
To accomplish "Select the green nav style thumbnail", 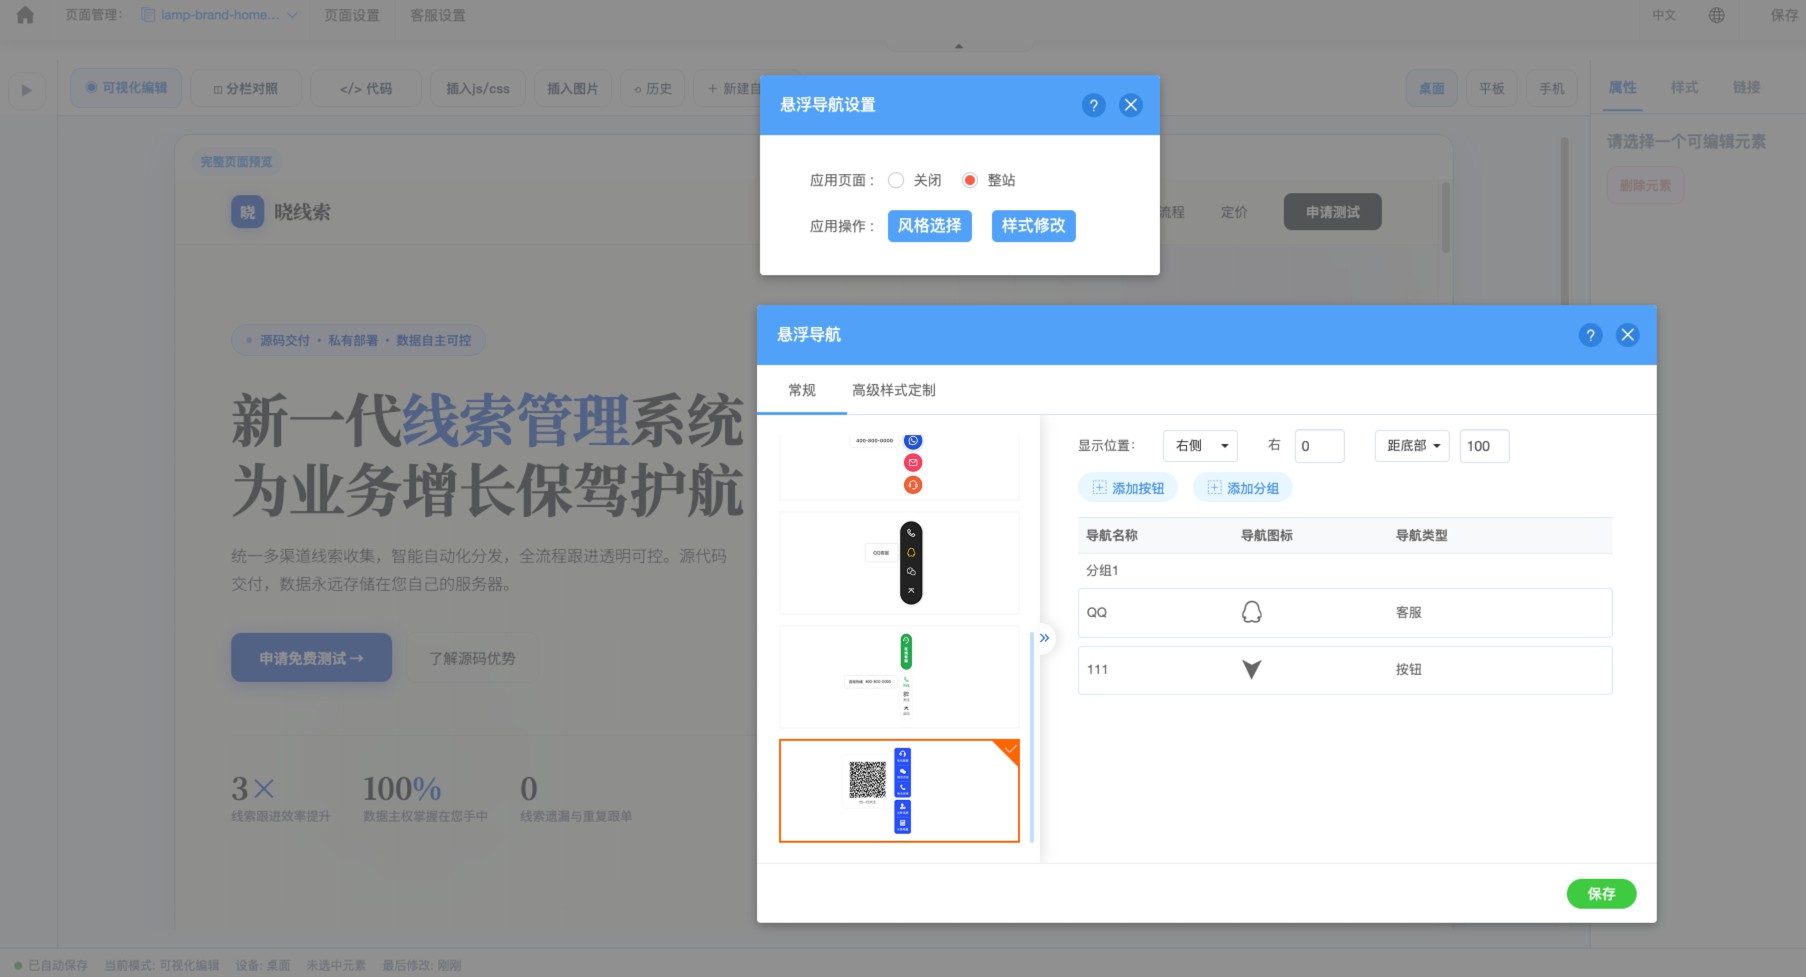I will click(x=899, y=677).
